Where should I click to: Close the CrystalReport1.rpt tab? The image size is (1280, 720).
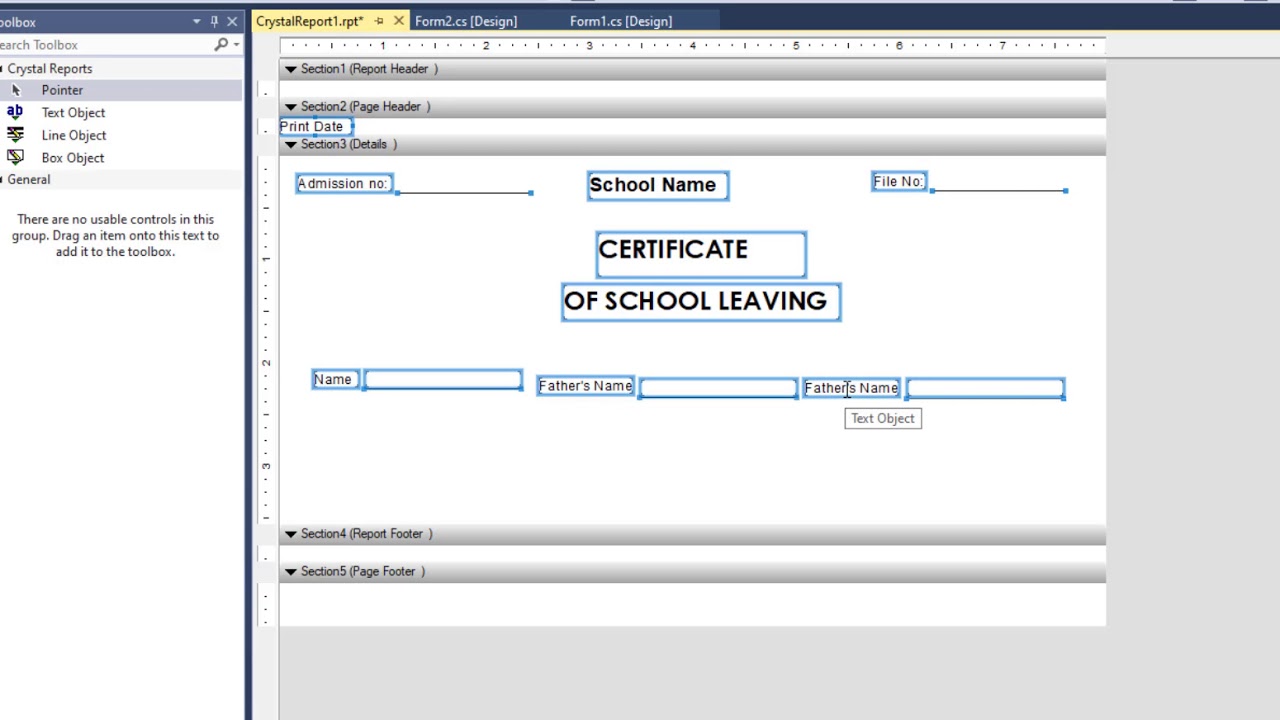click(398, 21)
